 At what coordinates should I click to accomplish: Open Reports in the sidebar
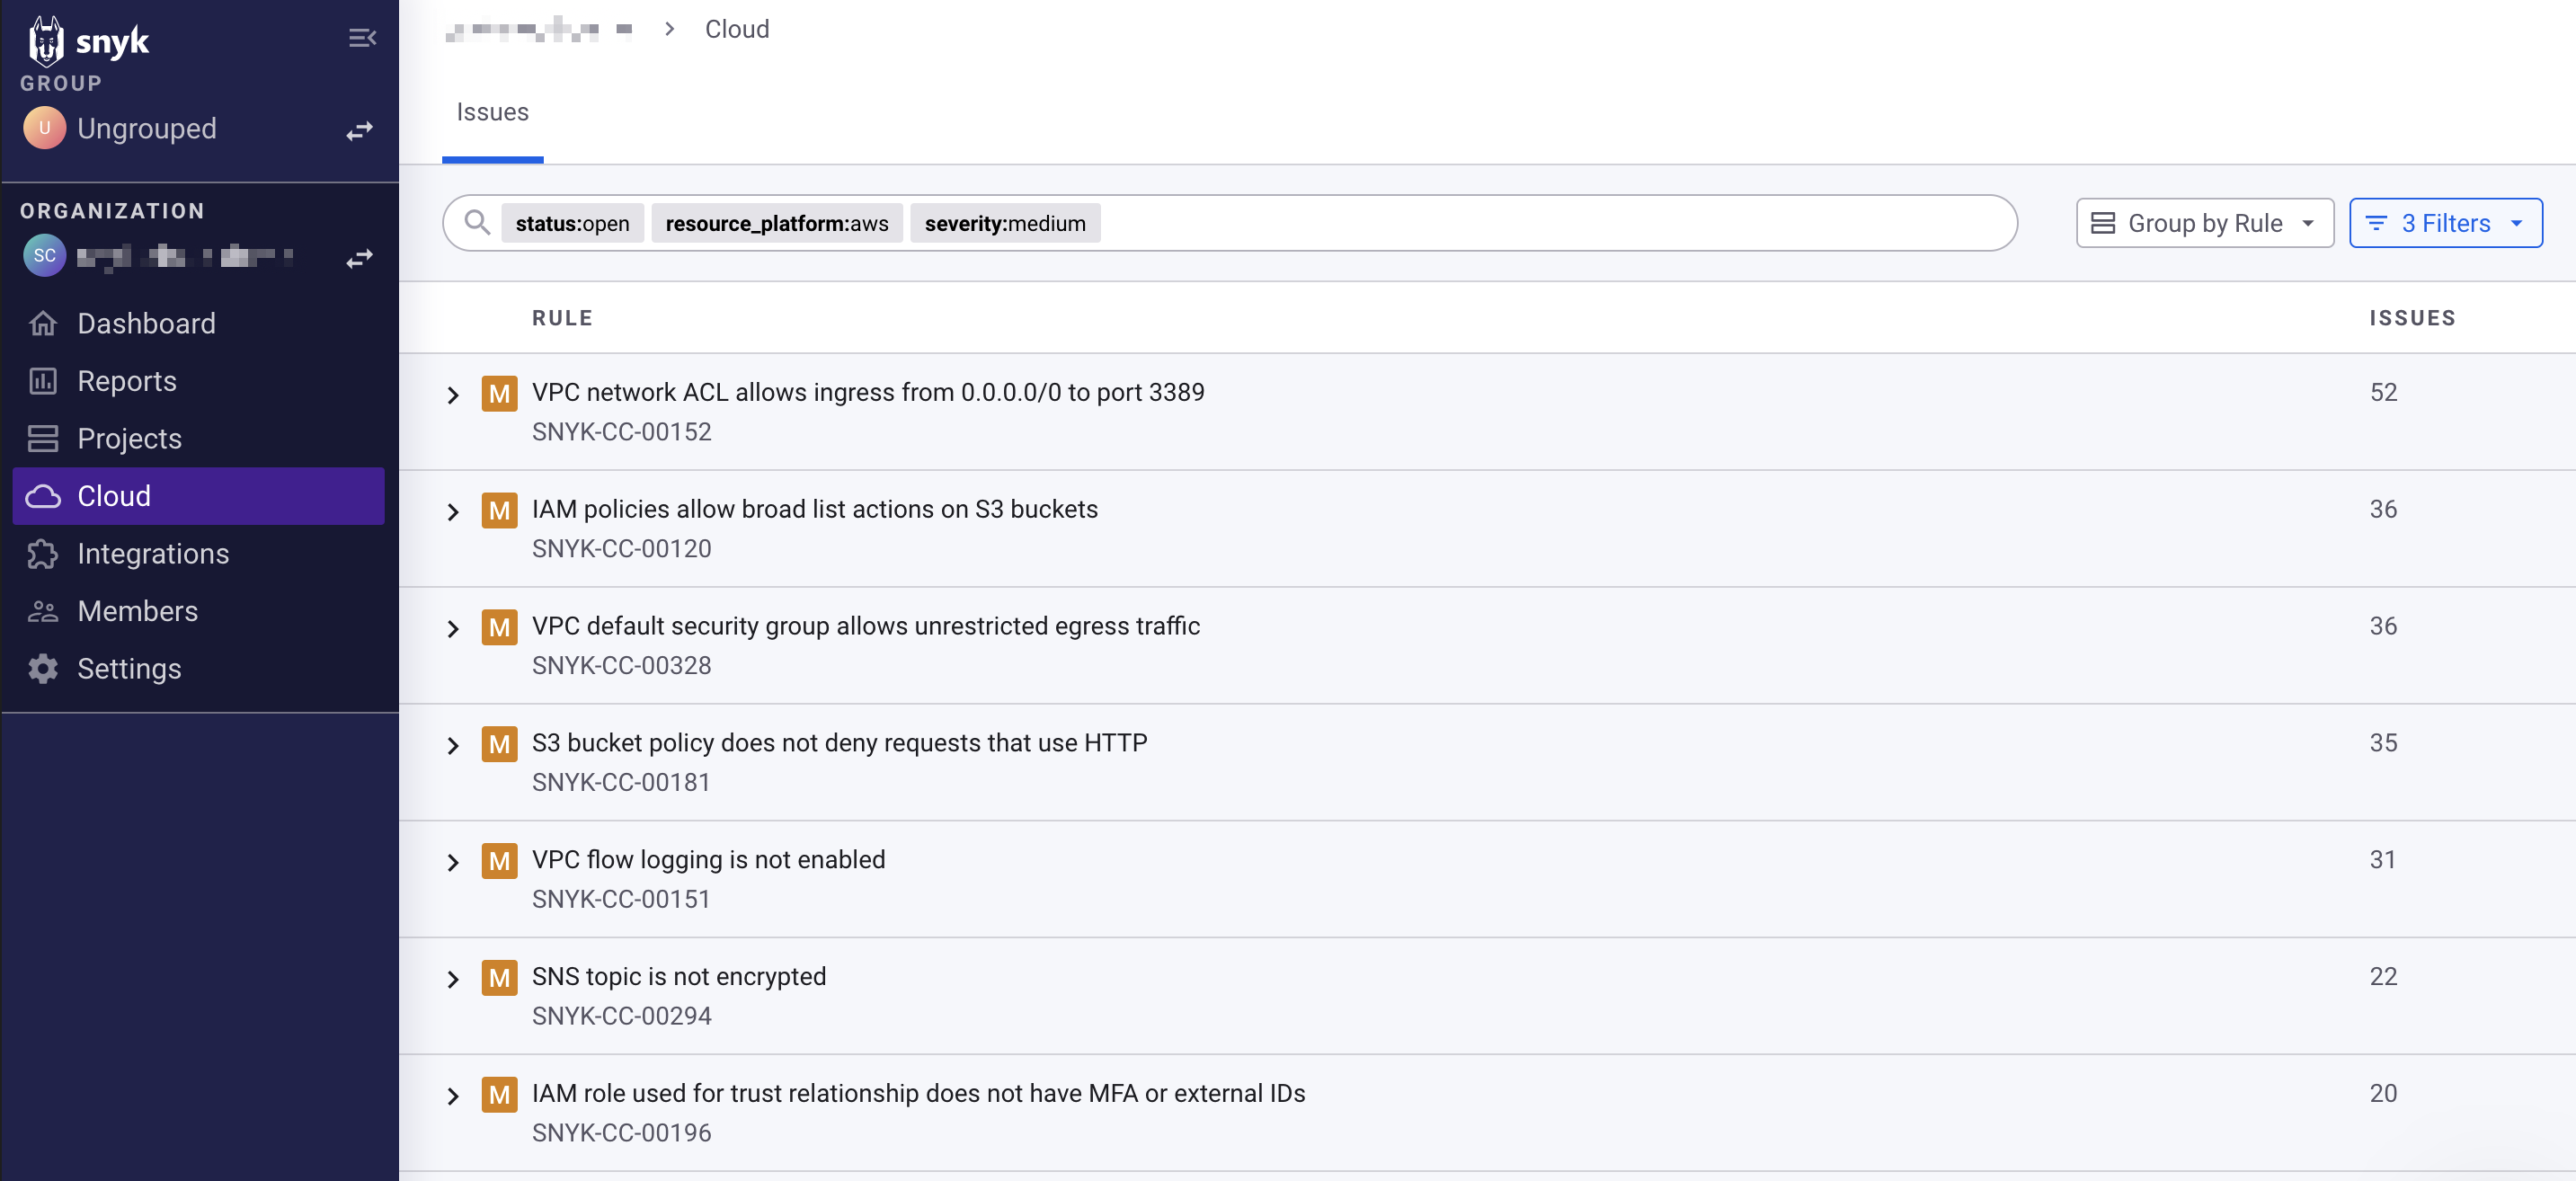[126, 381]
